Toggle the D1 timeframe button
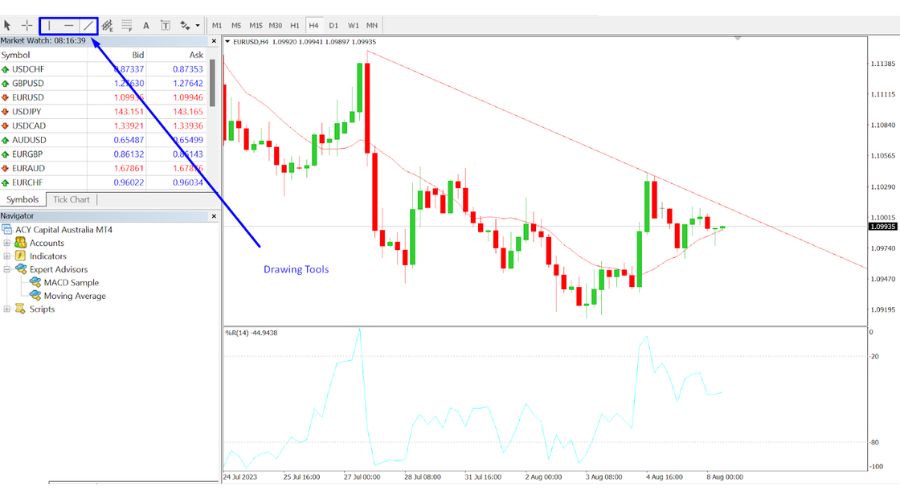900x500 pixels. pyautogui.click(x=333, y=24)
